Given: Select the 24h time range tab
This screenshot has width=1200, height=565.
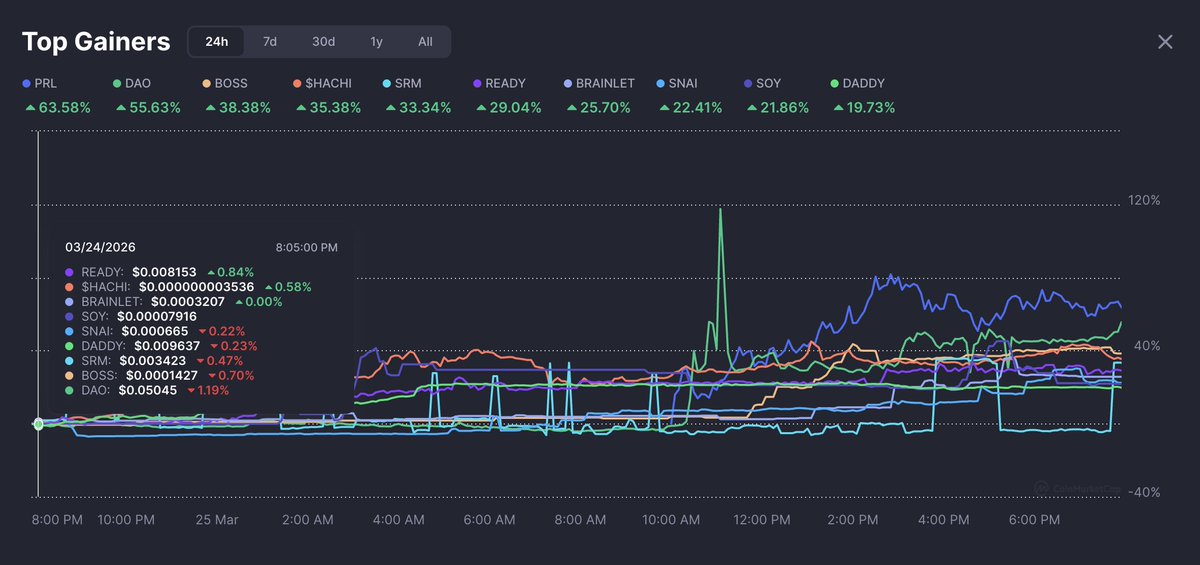Looking at the screenshot, I should tap(217, 42).
